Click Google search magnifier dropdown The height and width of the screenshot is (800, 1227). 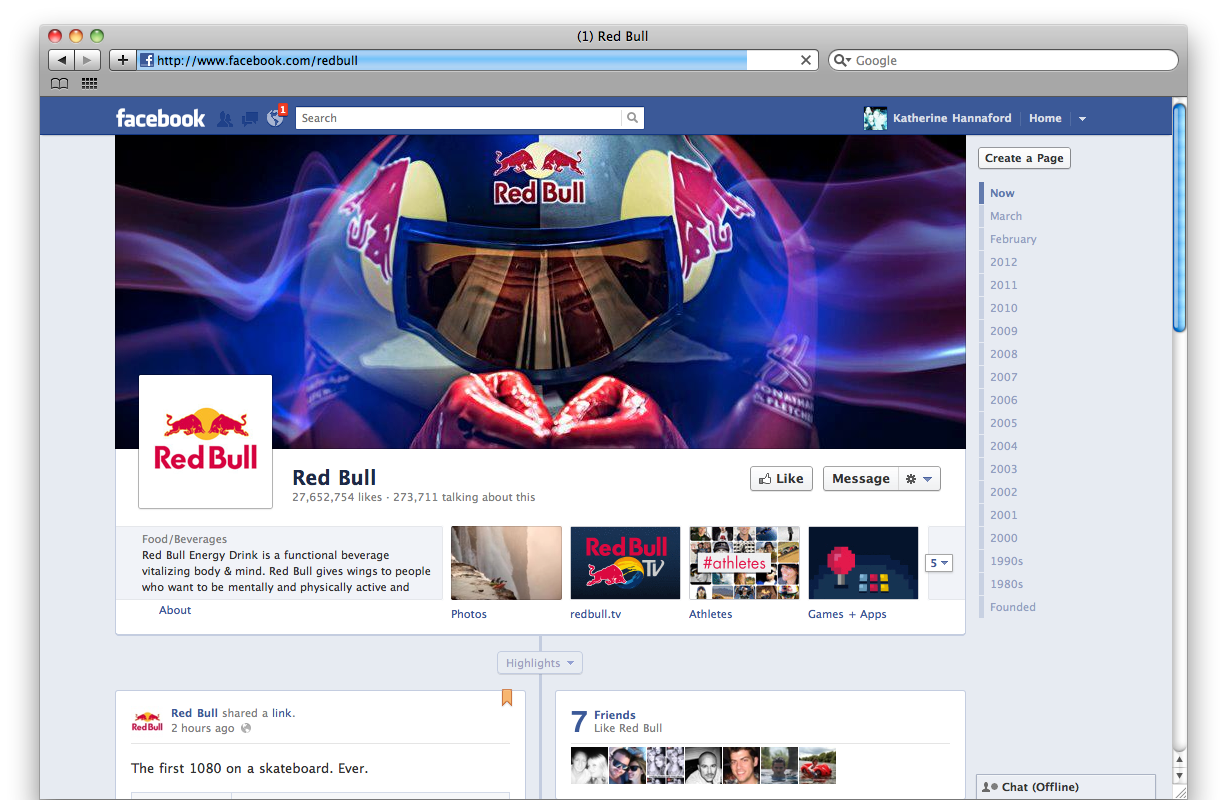(842, 60)
